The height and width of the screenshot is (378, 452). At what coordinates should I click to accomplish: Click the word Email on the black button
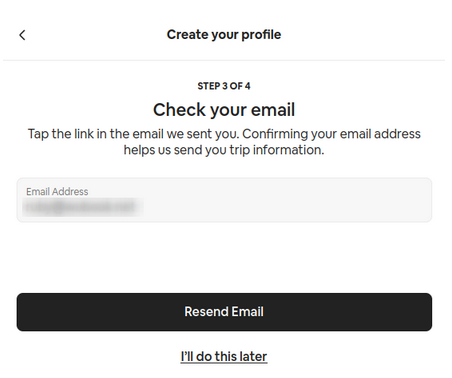tap(248, 312)
